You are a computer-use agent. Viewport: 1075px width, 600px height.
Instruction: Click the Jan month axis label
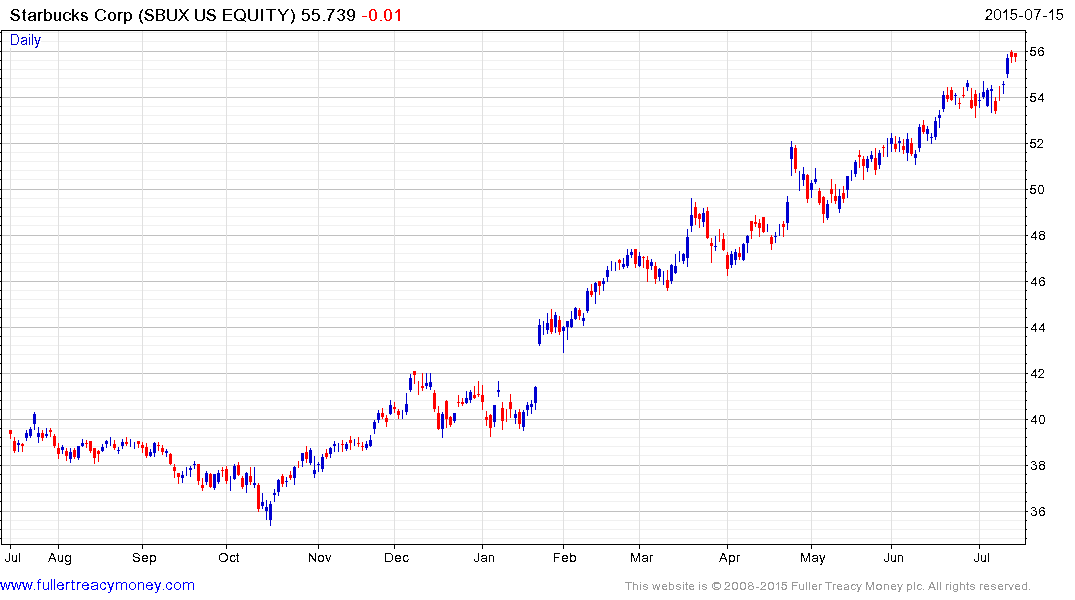click(484, 558)
